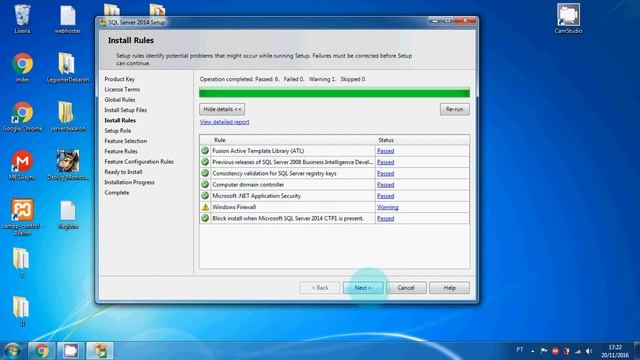This screenshot has width=640, height=360.
Task: Click the Re-run button
Action: [454, 109]
